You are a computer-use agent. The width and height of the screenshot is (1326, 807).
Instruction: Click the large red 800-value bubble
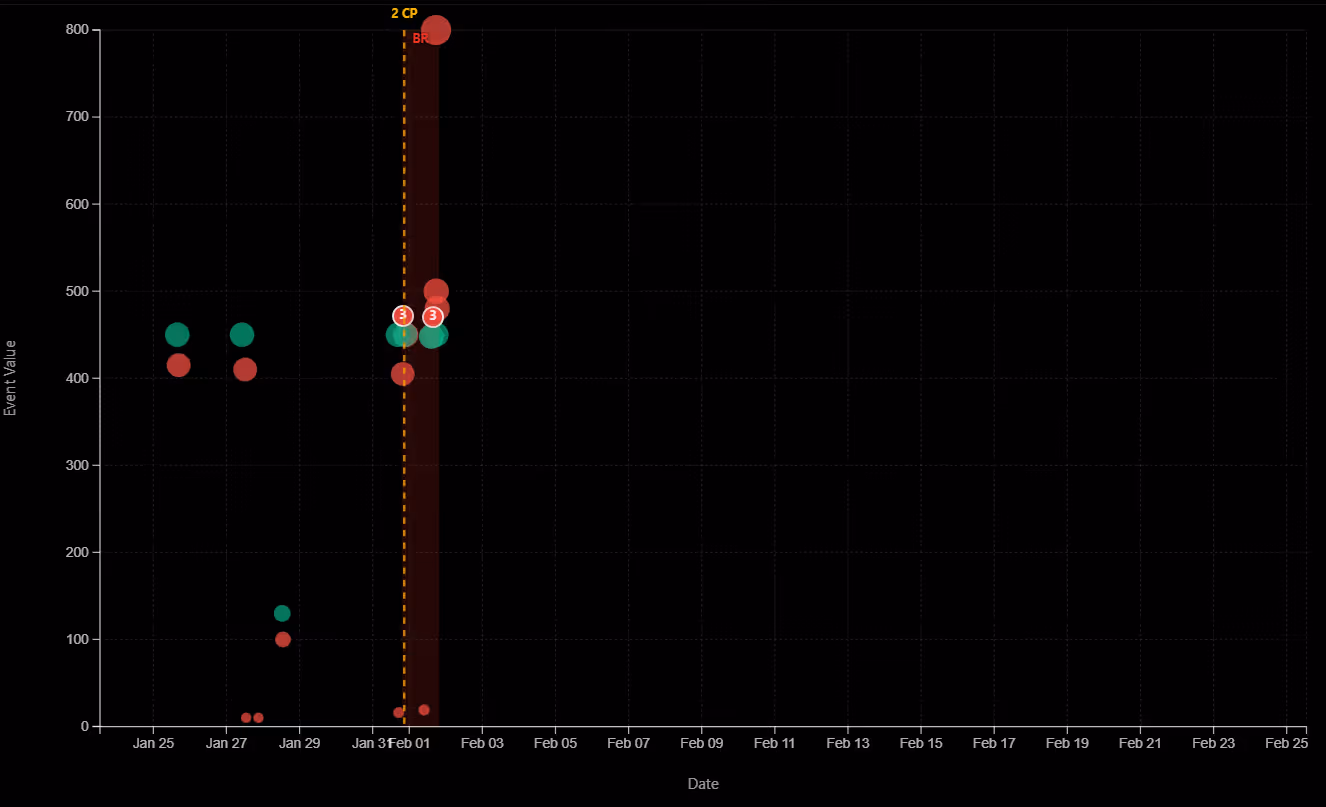(x=435, y=30)
